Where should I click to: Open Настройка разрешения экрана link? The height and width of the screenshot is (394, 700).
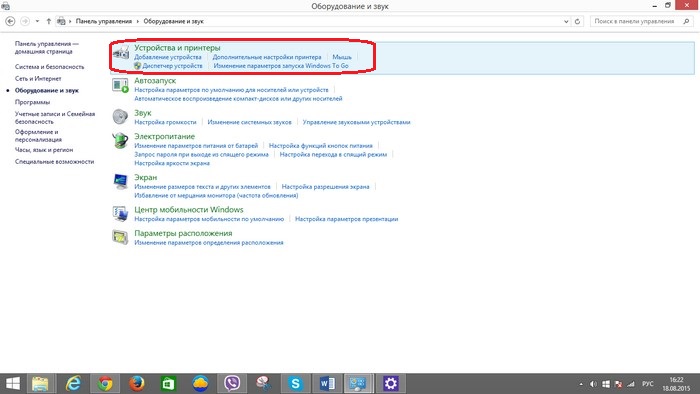point(325,187)
